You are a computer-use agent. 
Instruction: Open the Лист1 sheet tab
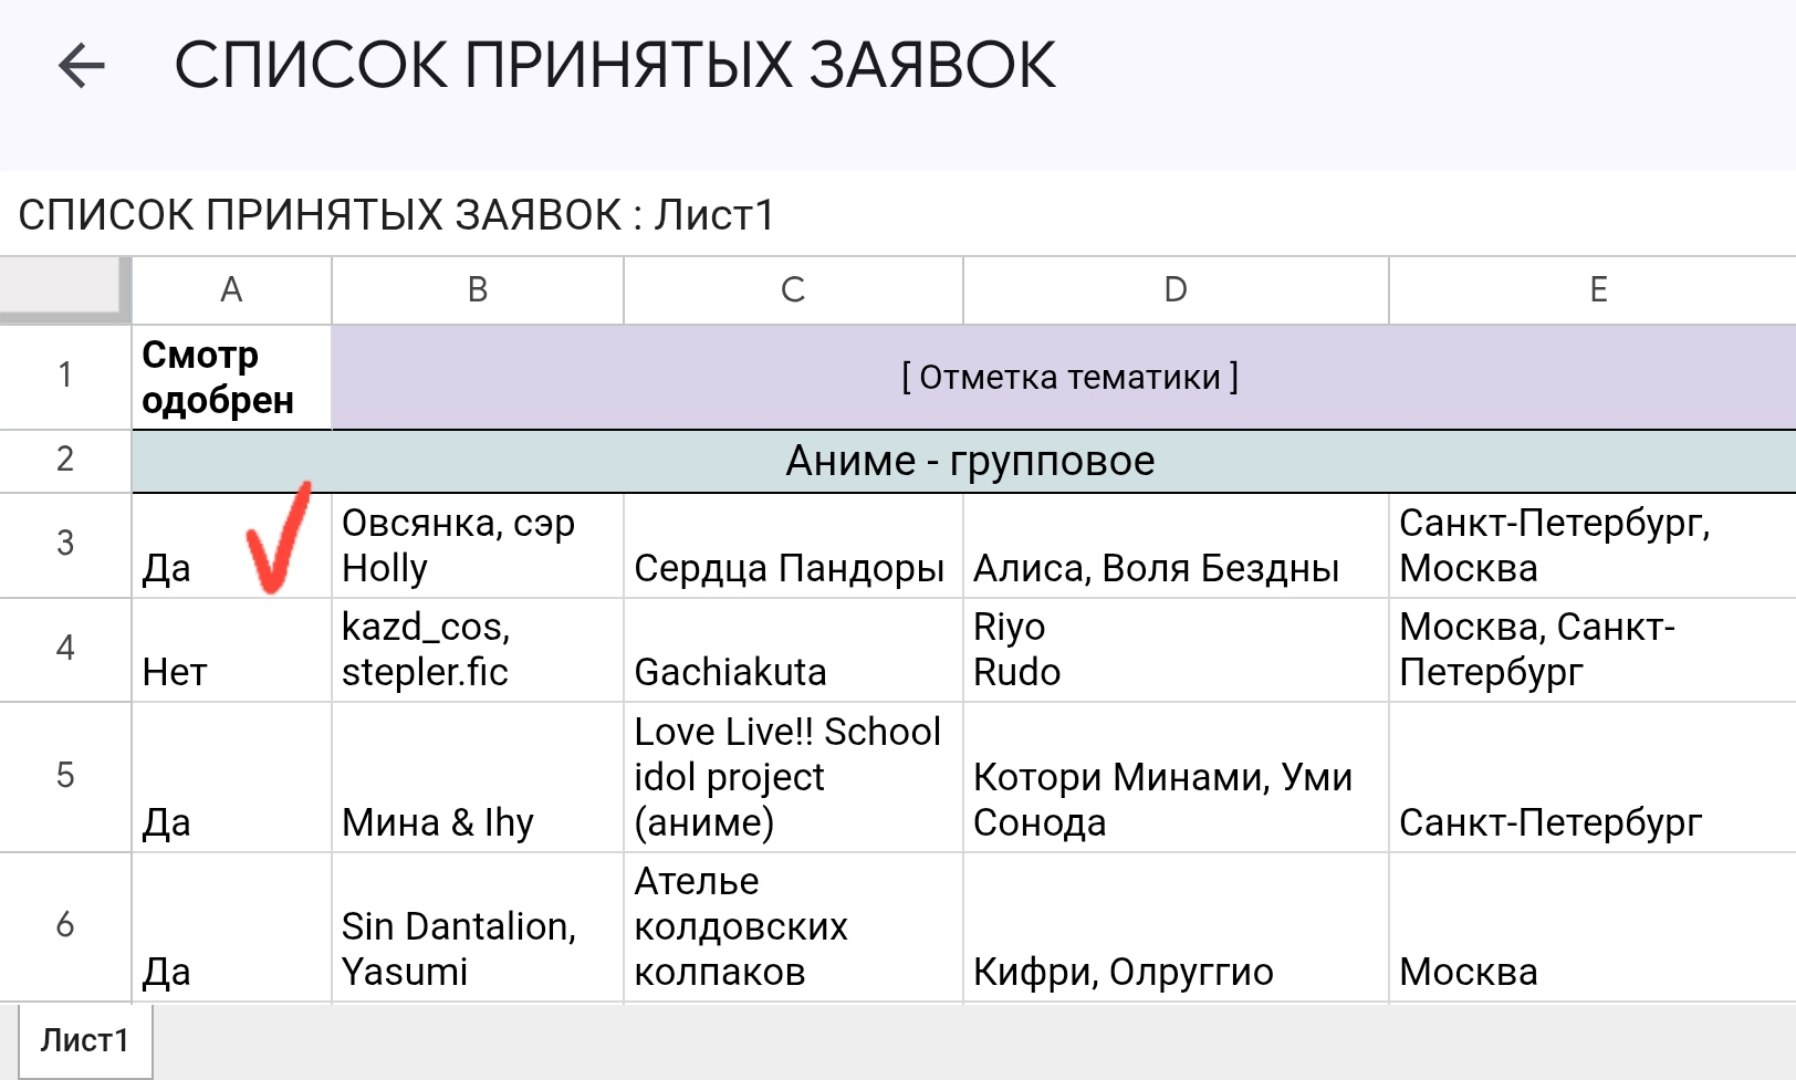point(85,1041)
